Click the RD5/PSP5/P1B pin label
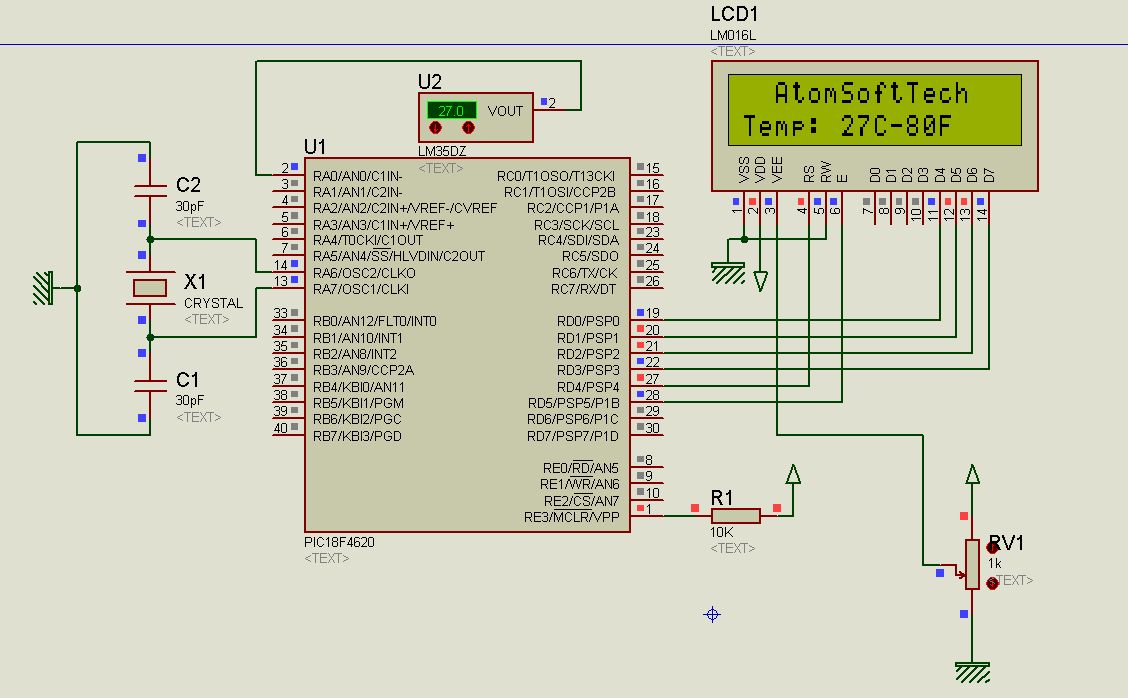 point(573,403)
